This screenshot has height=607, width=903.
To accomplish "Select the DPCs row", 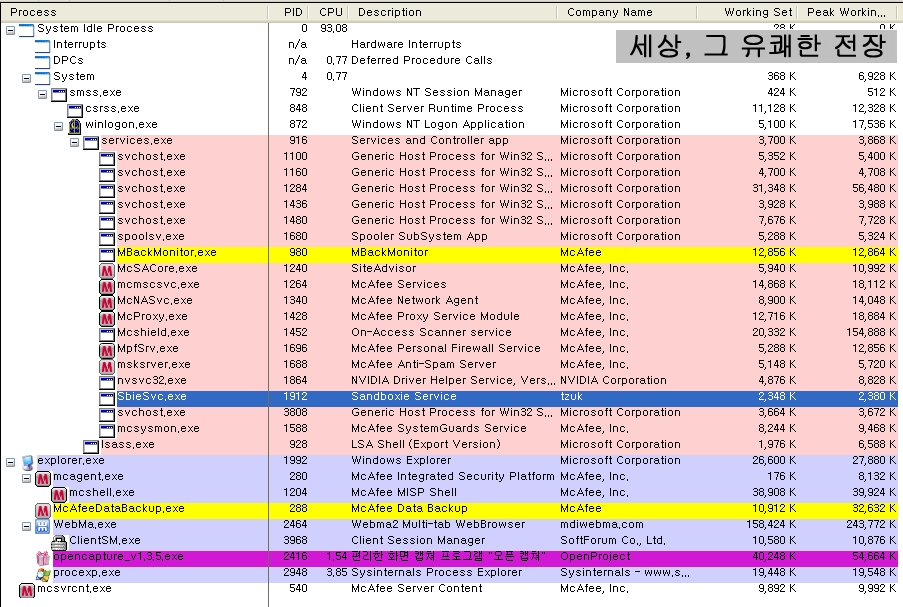I will pos(449,60).
